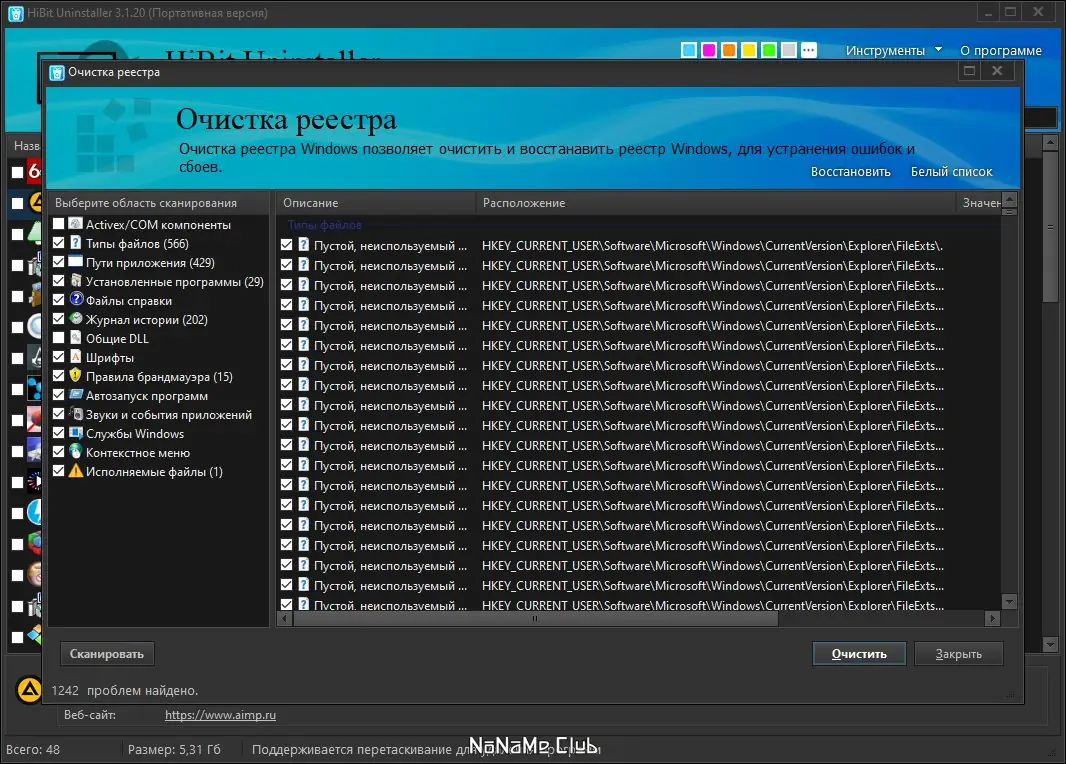This screenshot has width=1066, height=764.
Task: Enable the 'Общие DLL' checkbox
Action: pos(58,338)
